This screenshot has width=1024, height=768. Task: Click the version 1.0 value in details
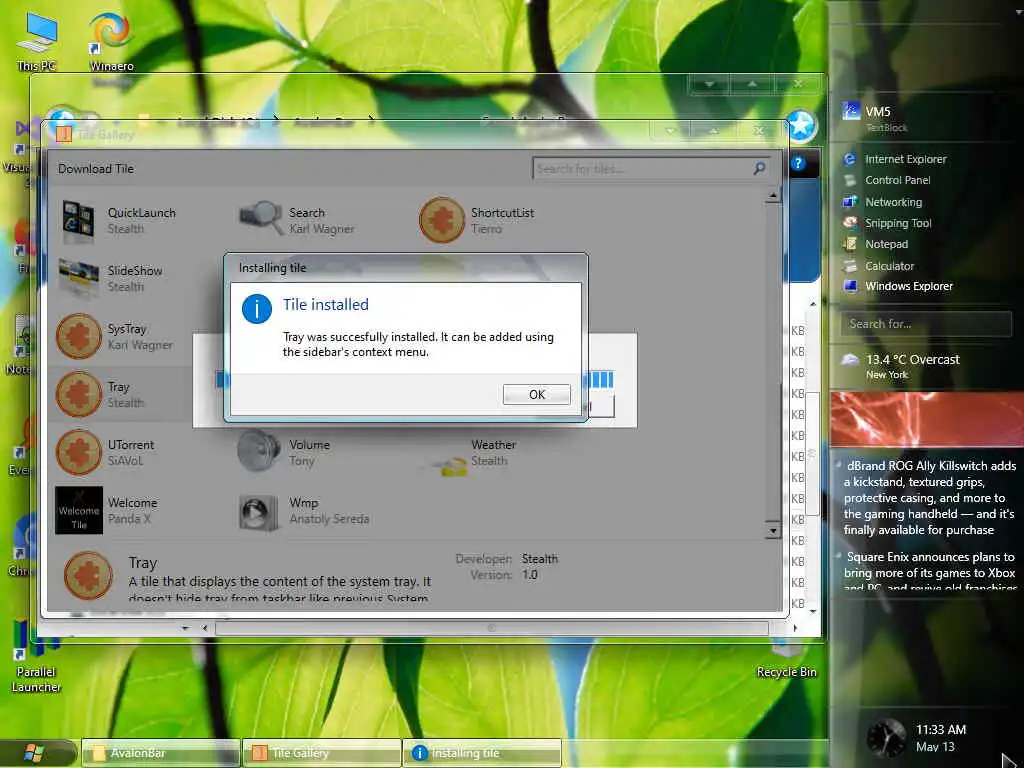click(x=530, y=575)
